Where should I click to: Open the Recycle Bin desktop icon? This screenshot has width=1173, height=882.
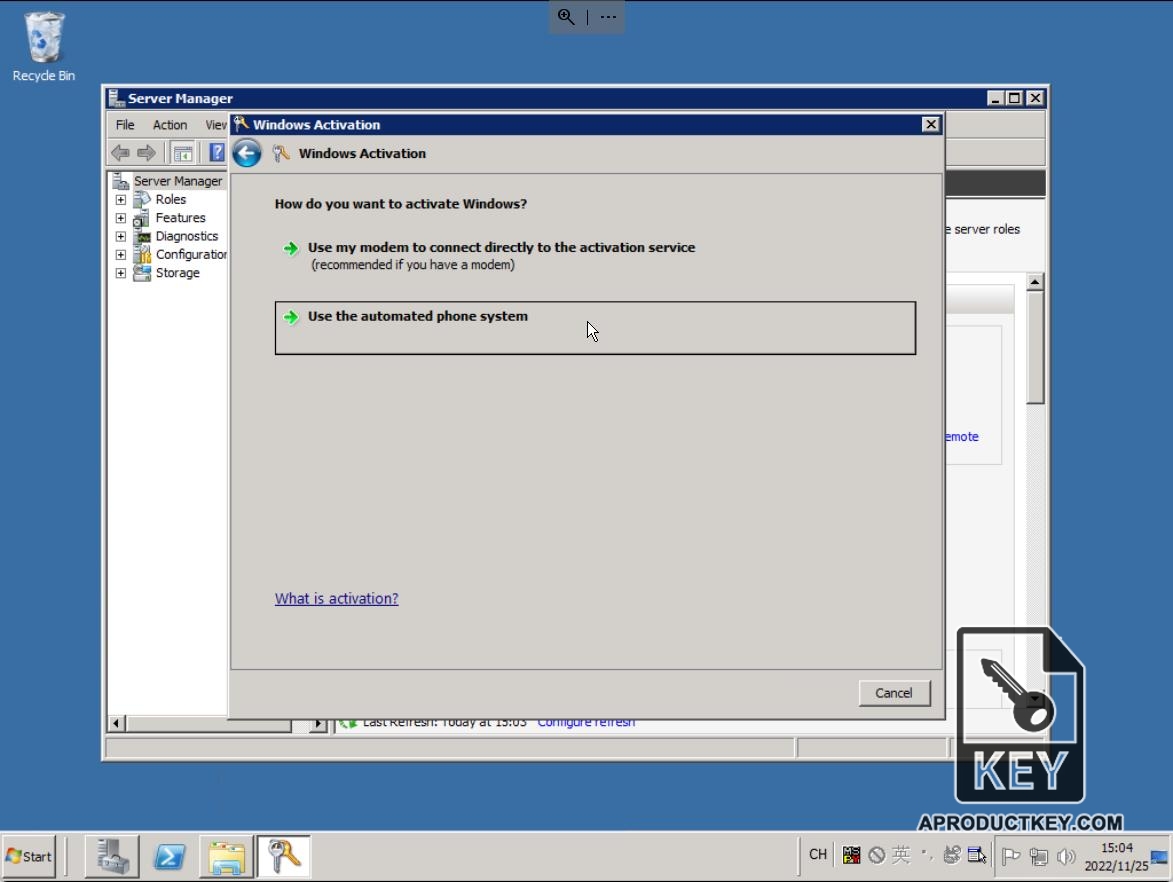(43, 46)
